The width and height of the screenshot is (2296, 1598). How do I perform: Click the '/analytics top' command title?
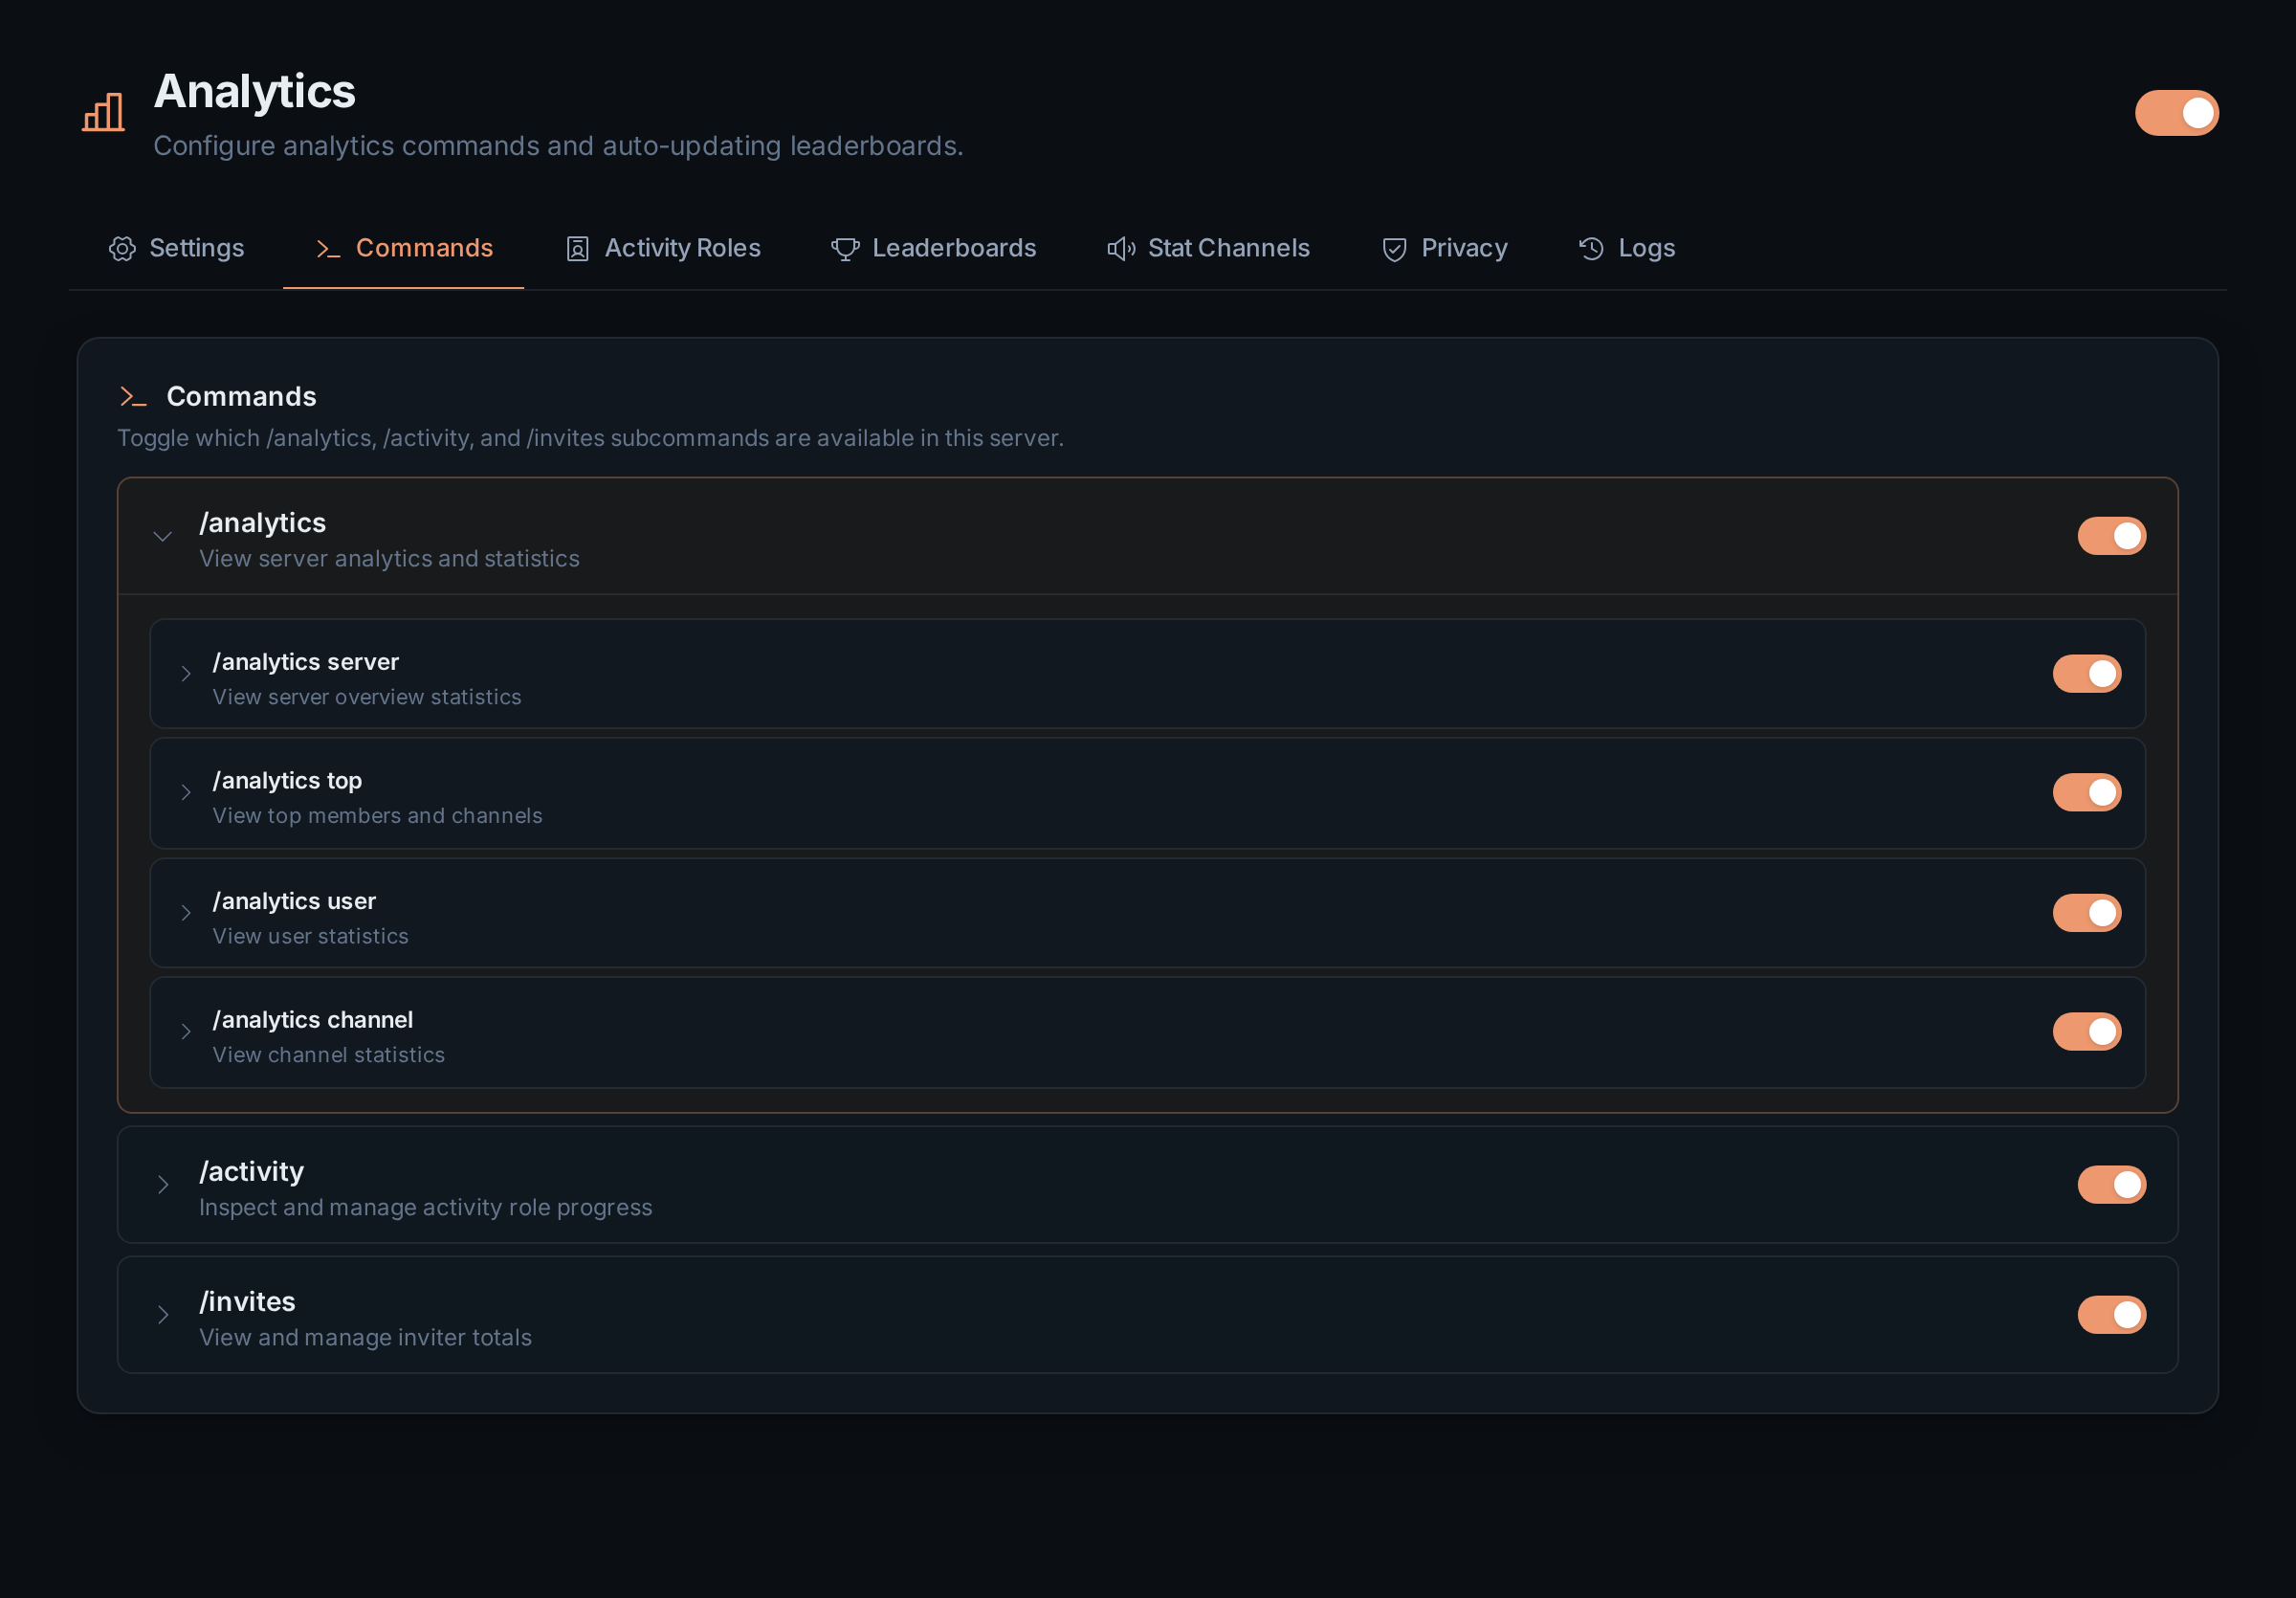[x=287, y=781]
